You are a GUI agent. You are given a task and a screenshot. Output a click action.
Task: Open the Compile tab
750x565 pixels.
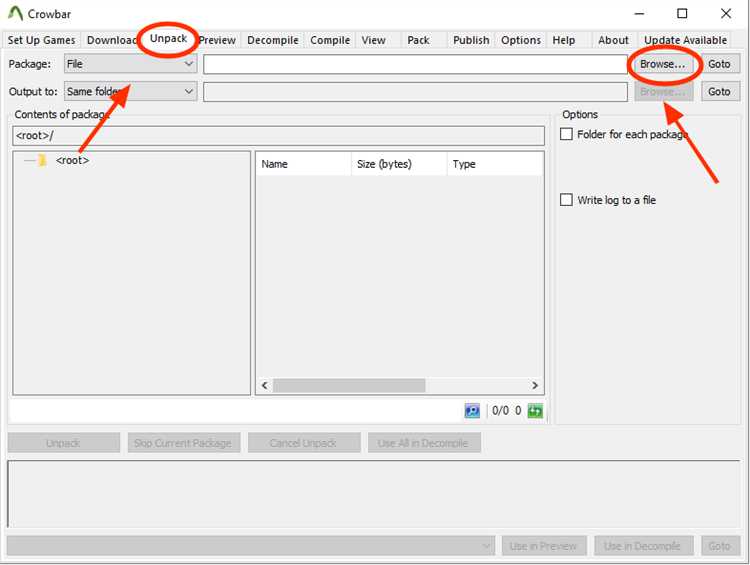pos(330,40)
